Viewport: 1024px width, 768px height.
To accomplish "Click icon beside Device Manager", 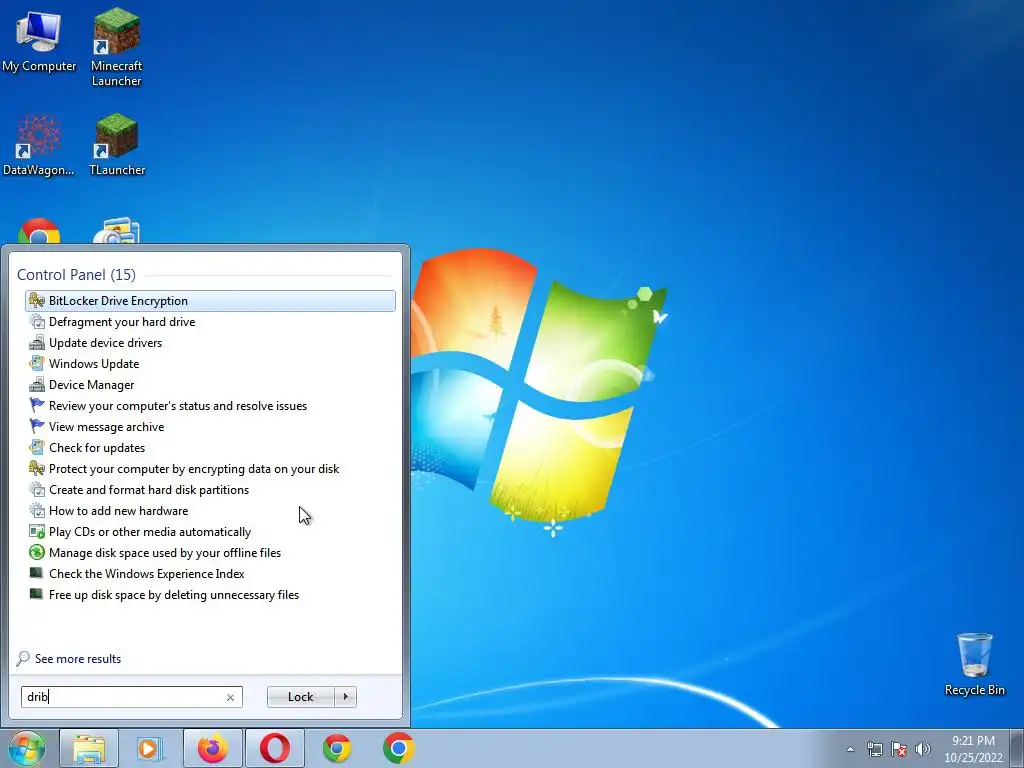I will click(37, 385).
